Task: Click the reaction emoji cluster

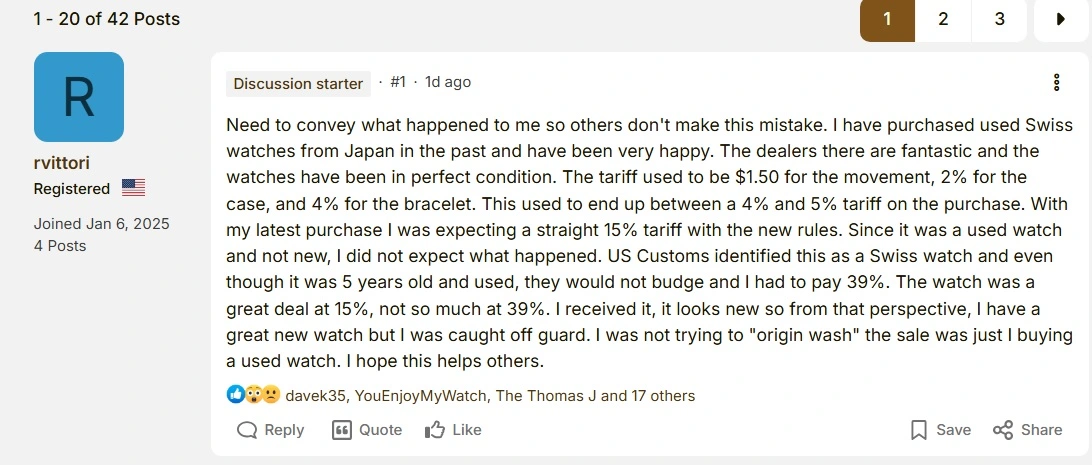Action: coord(253,395)
